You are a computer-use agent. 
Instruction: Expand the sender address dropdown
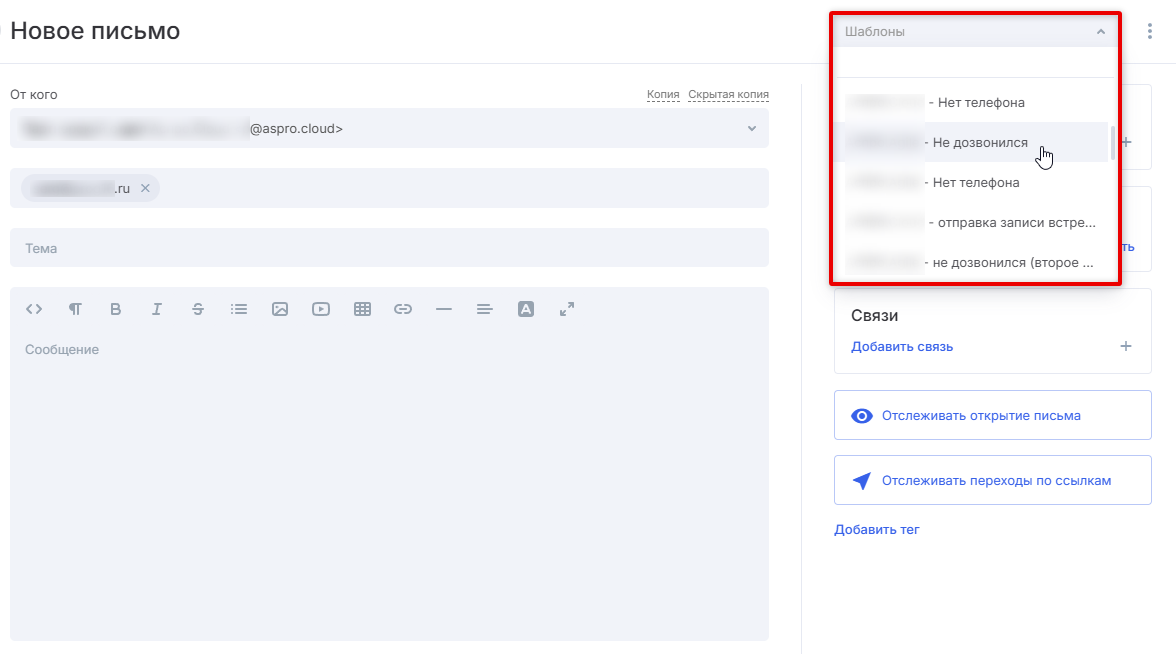pyautogui.click(x=752, y=128)
